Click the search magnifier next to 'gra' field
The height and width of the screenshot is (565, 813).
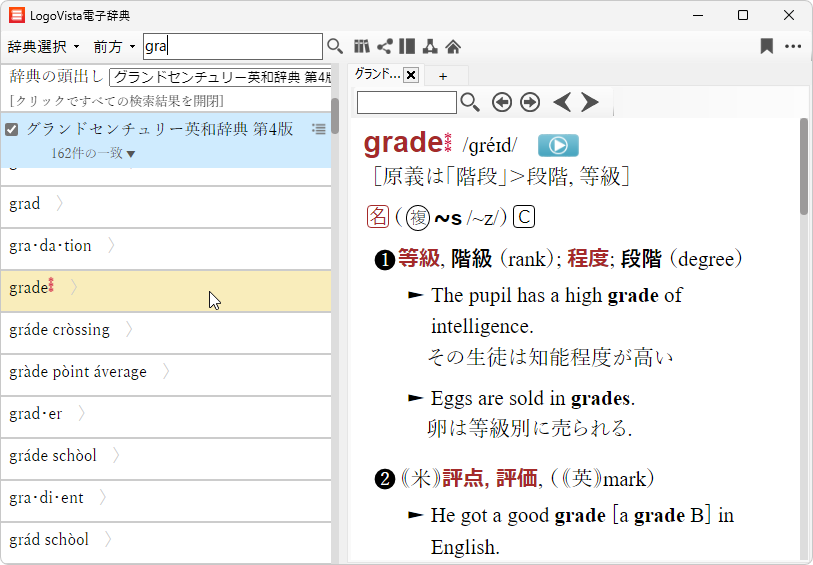click(335, 46)
